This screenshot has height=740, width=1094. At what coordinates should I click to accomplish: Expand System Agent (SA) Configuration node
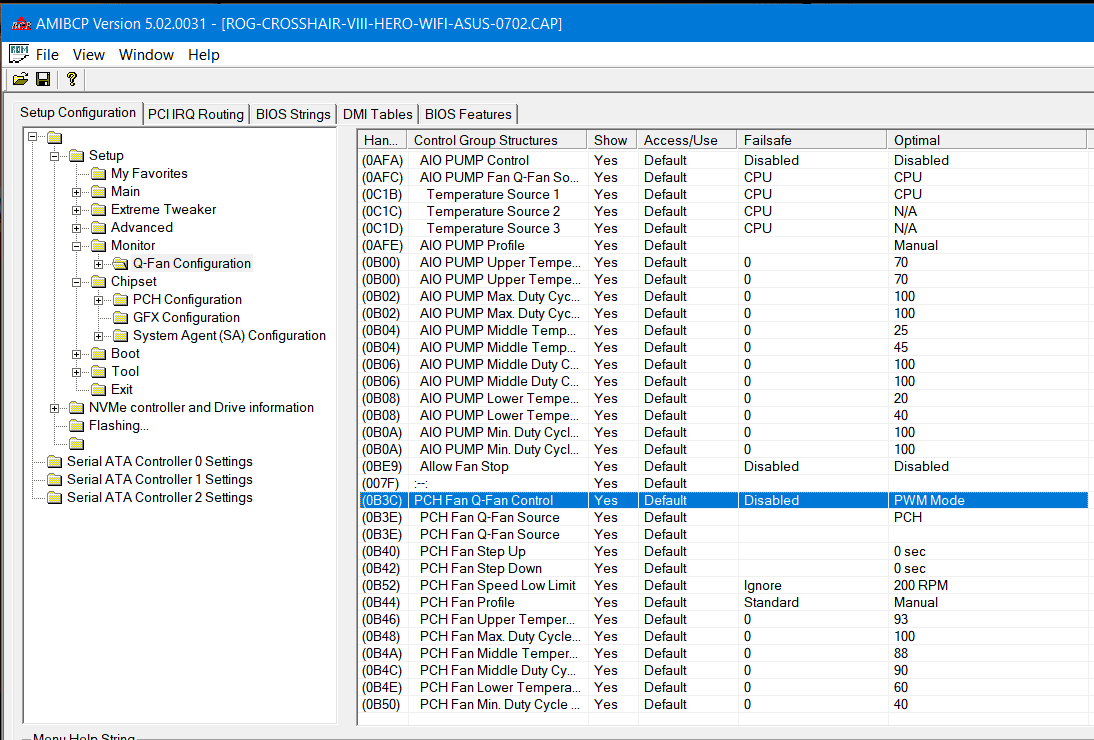click(x=98, y=336)
